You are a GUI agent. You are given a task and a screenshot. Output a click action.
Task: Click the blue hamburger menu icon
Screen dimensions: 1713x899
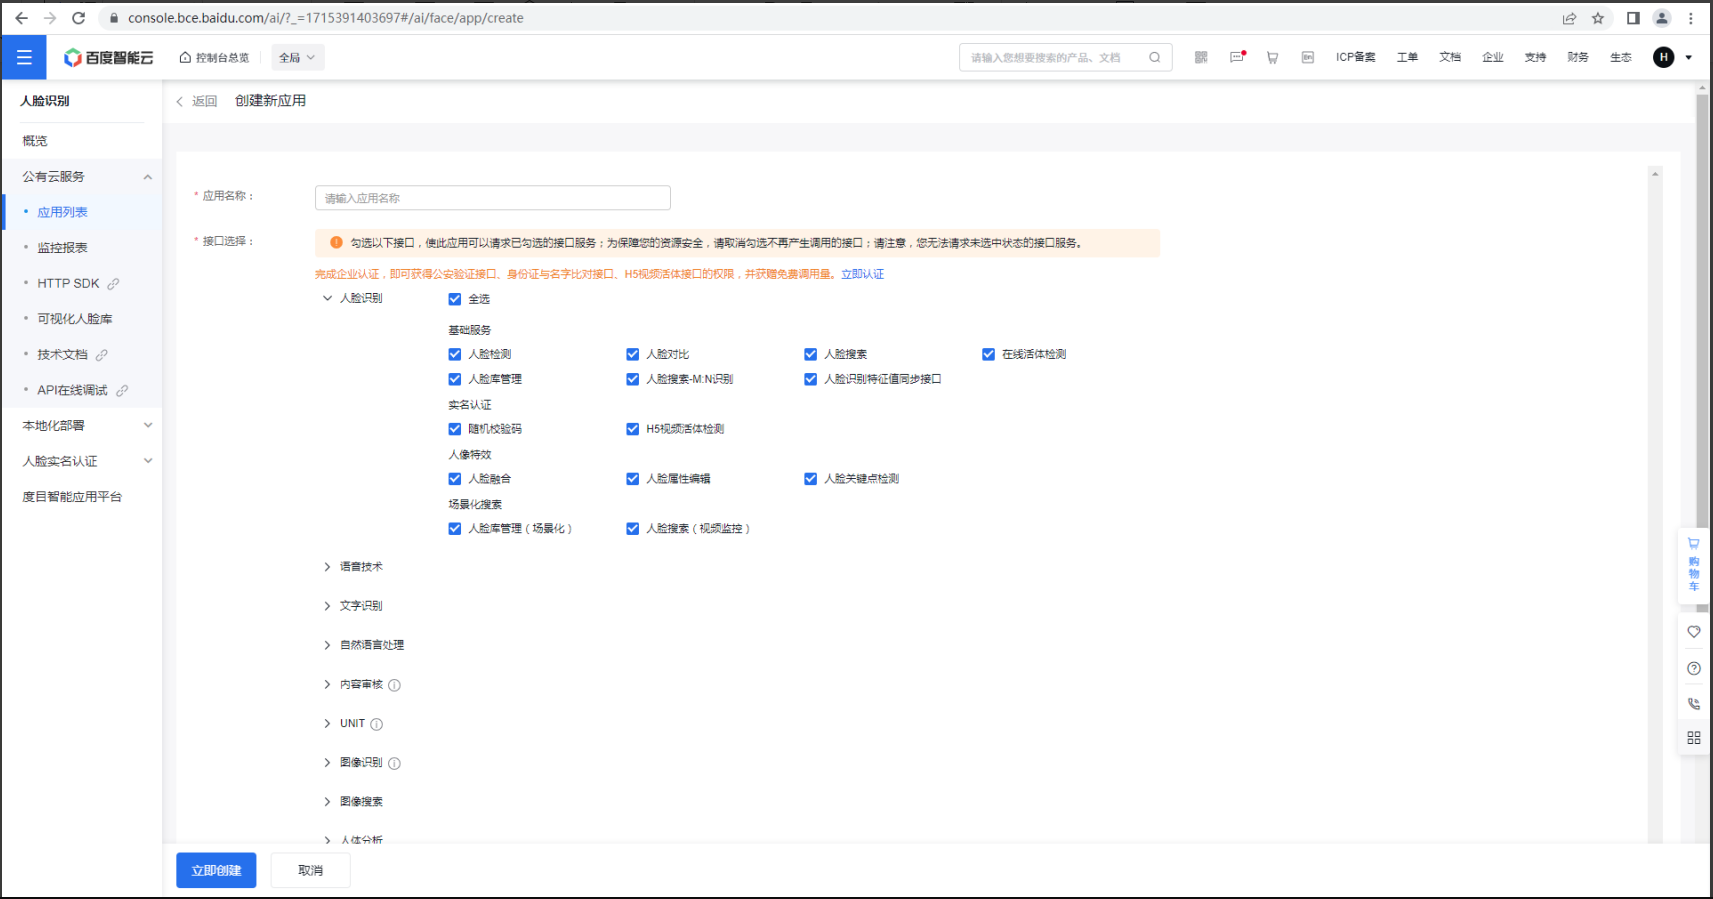[x=24, y=58]
